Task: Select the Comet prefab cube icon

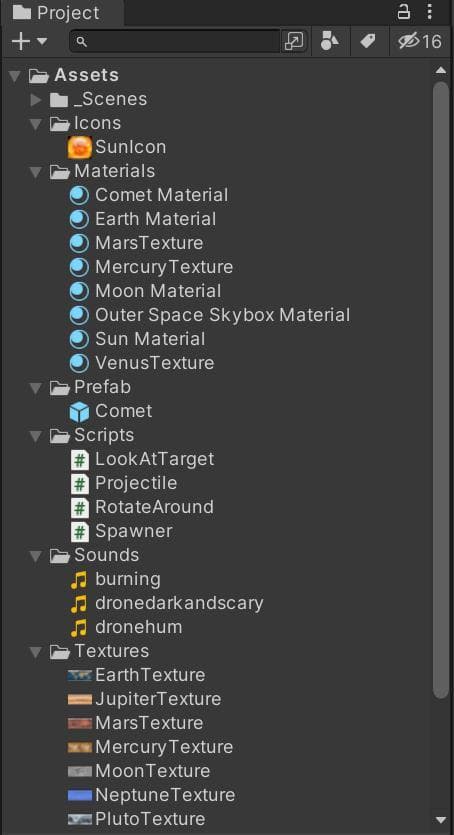Action: click(79, 412)
